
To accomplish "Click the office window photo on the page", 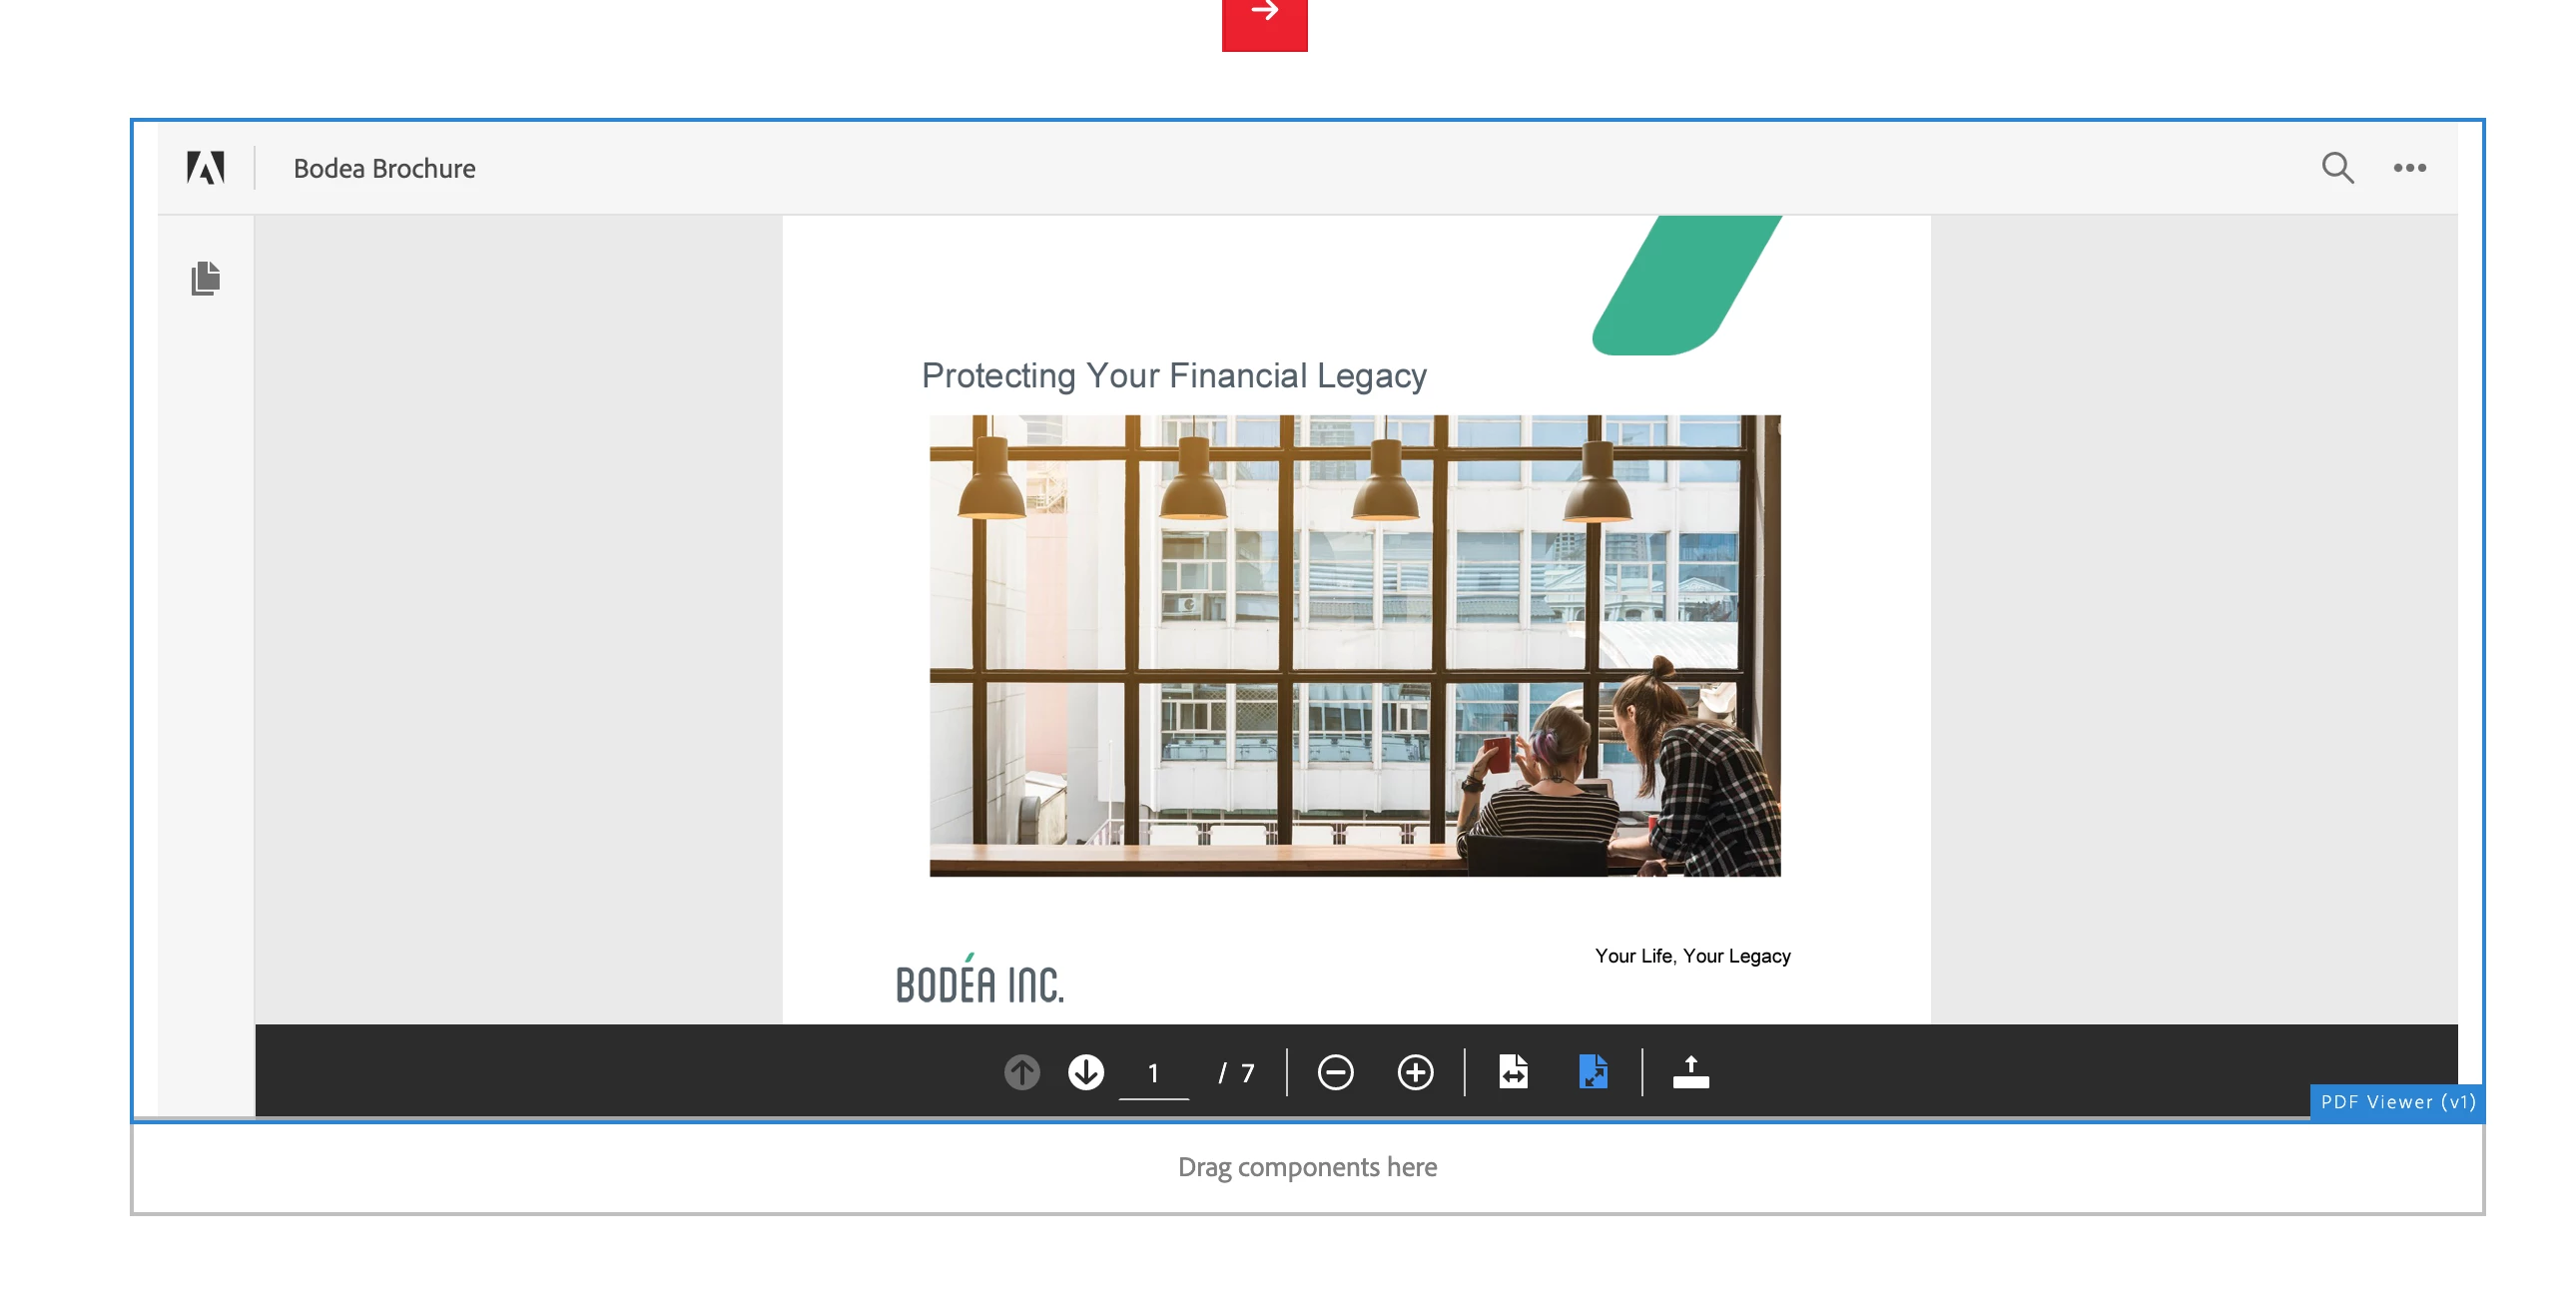I will pyautogui.click(x=1354, y=645).
